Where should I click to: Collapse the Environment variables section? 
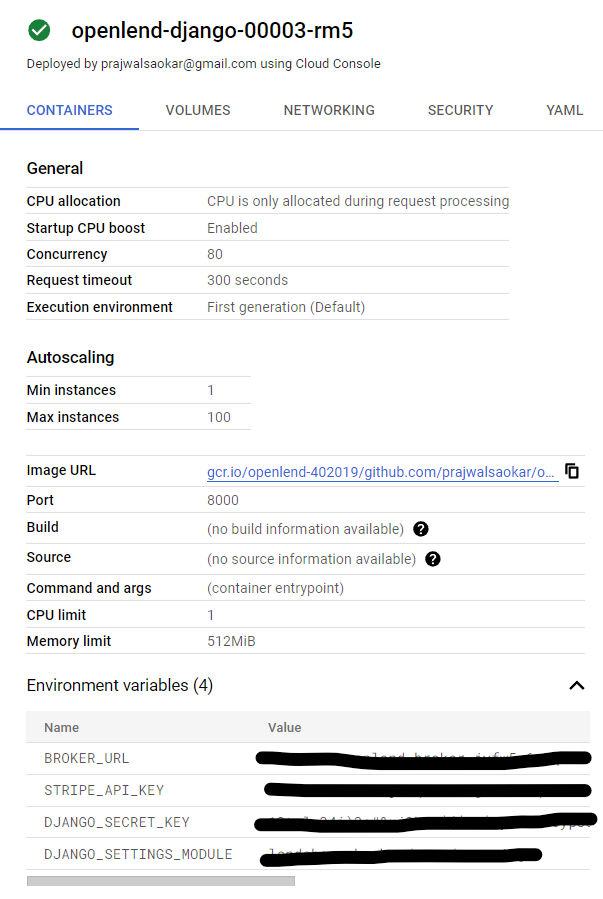pos(576,686)
